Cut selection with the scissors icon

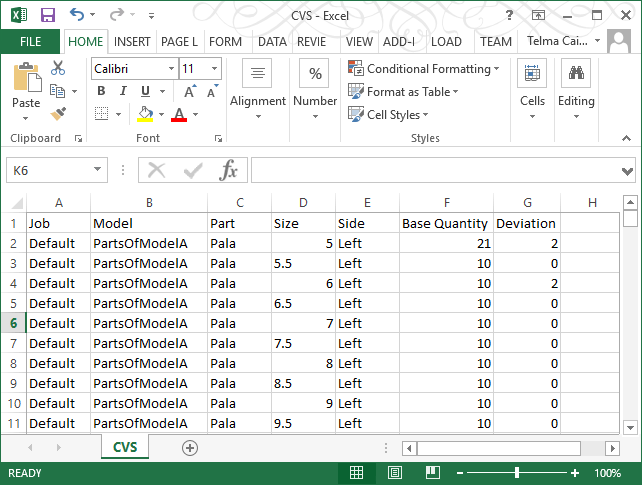coord(58,68)
